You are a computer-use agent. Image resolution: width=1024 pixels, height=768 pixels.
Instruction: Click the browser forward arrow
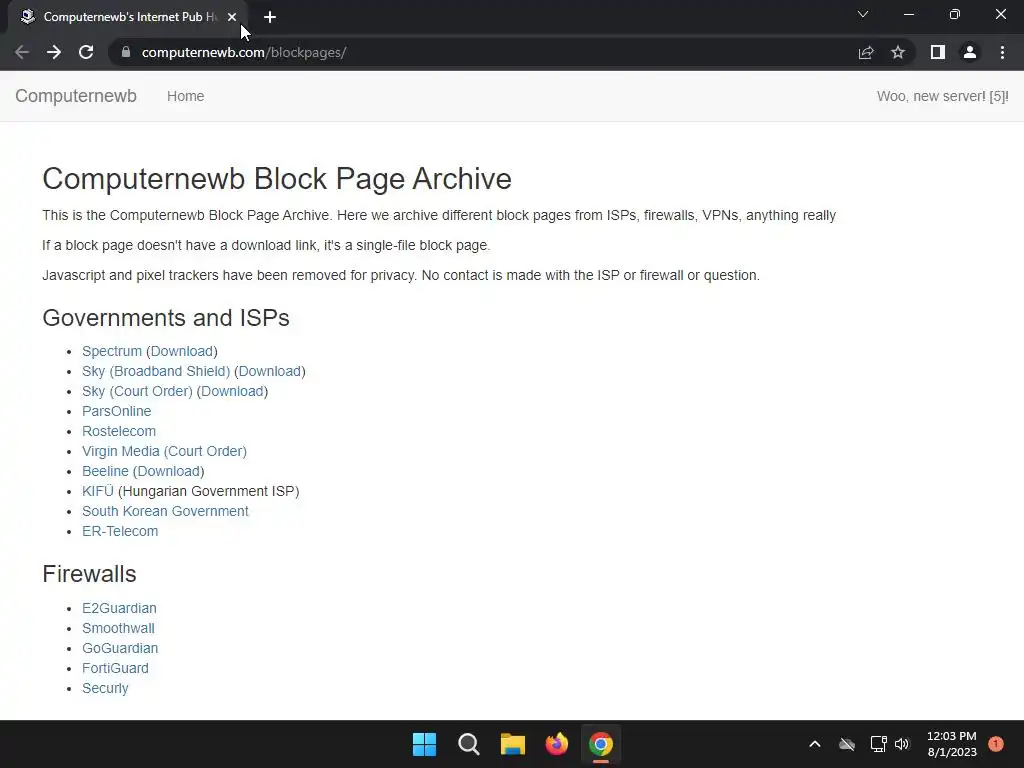tap(54, 52)
